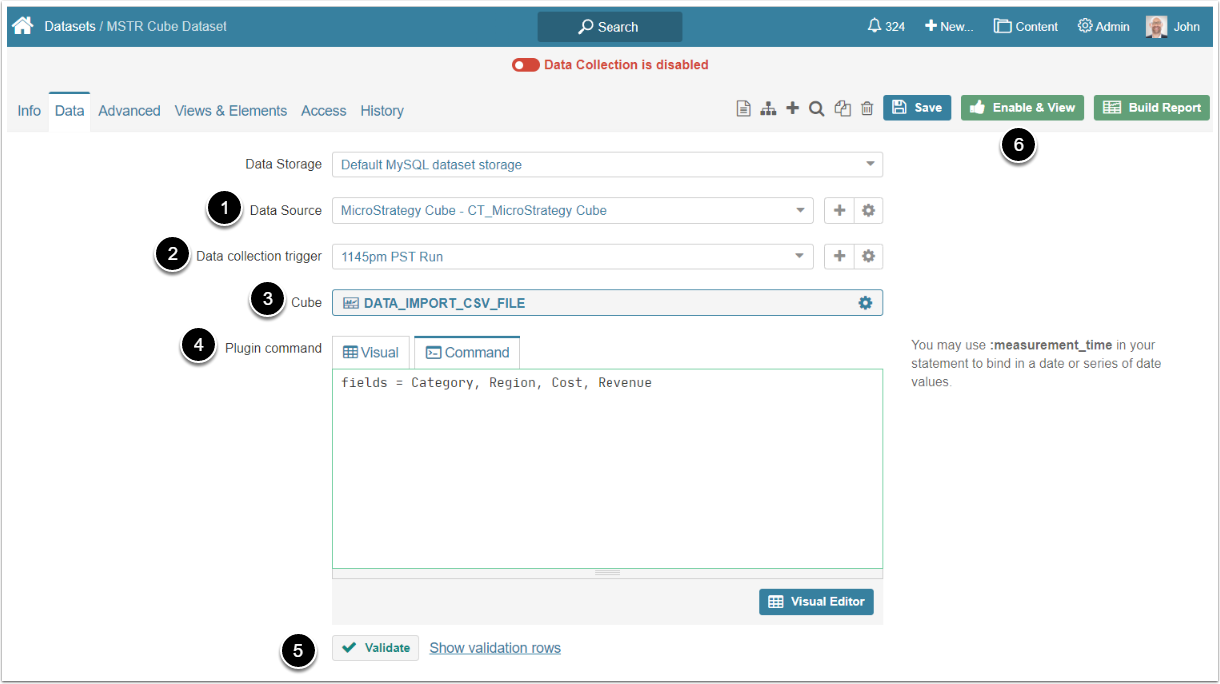Click the magnifier preview icon in toolbar

[816, 108]
